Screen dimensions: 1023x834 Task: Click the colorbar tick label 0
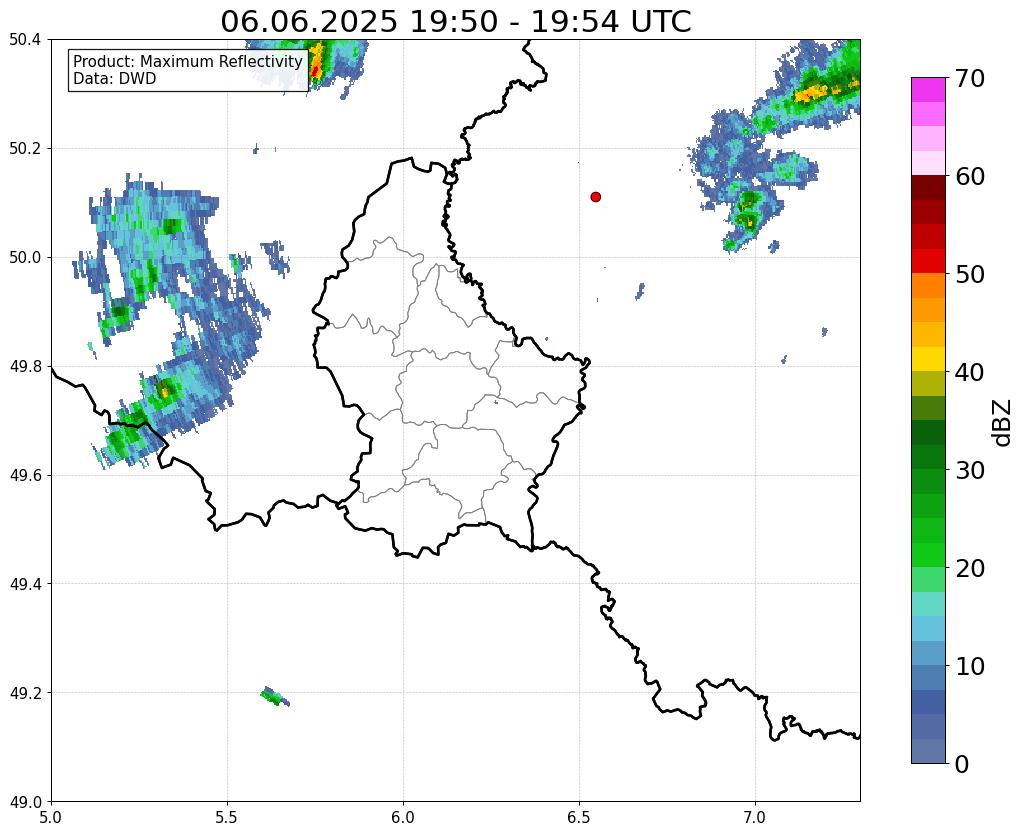(x=962, y=764)
